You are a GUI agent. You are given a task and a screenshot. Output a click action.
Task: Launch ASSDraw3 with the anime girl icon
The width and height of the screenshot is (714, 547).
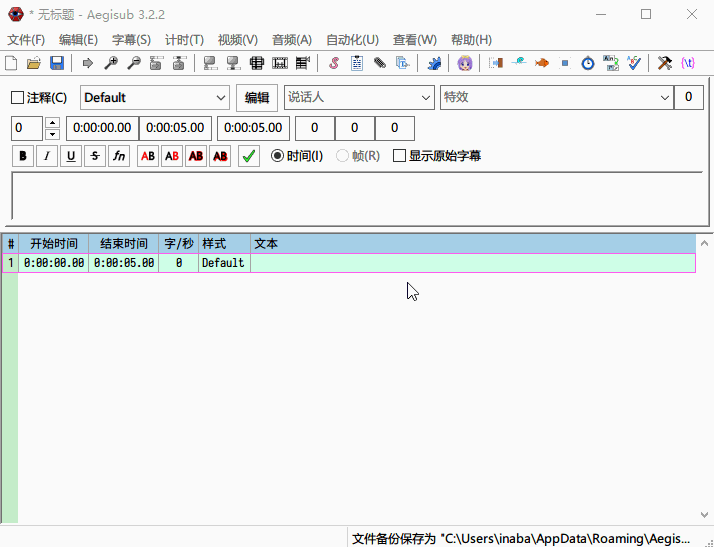(465, 63)
